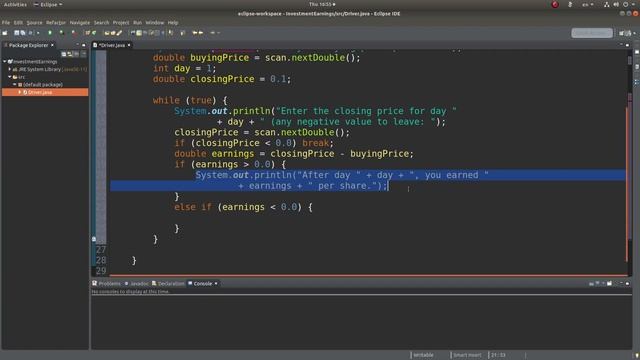Screen dimensions: 640x360
Task: Click the Search pen toolbar icon
Action: coord(120,33)
